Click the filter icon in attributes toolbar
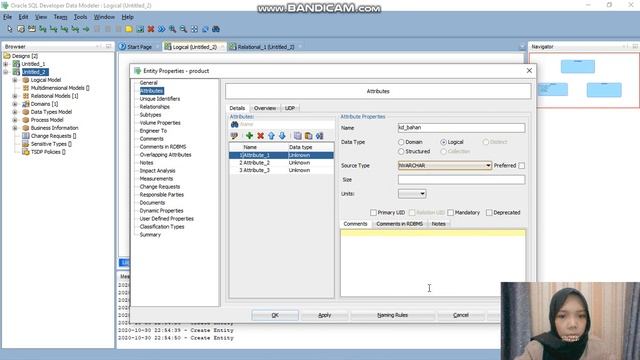The height and width of the screenshot is (360, 640). coord(234,136)
